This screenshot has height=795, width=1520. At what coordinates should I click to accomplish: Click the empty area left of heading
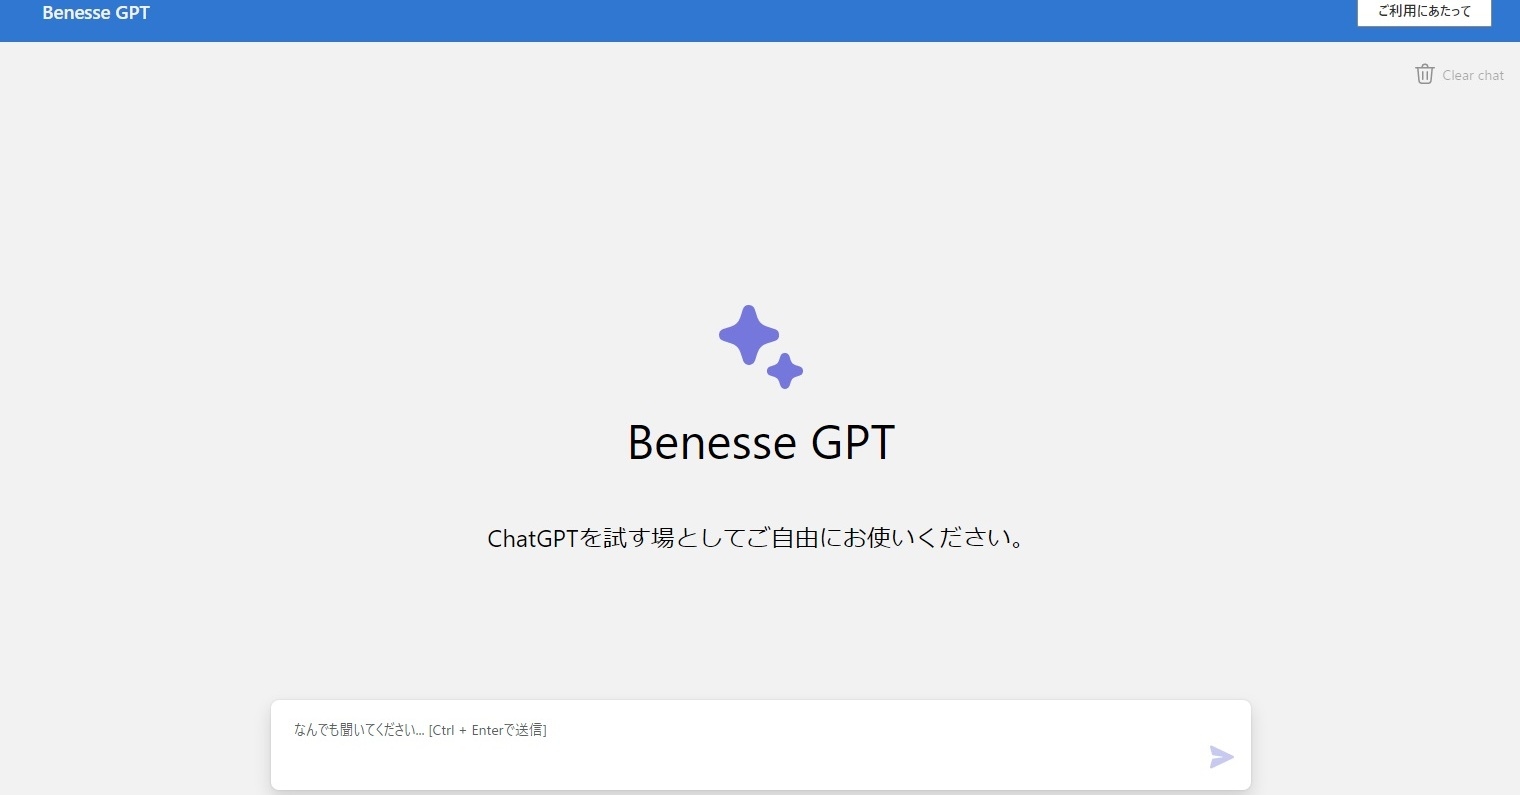[350, 442]
